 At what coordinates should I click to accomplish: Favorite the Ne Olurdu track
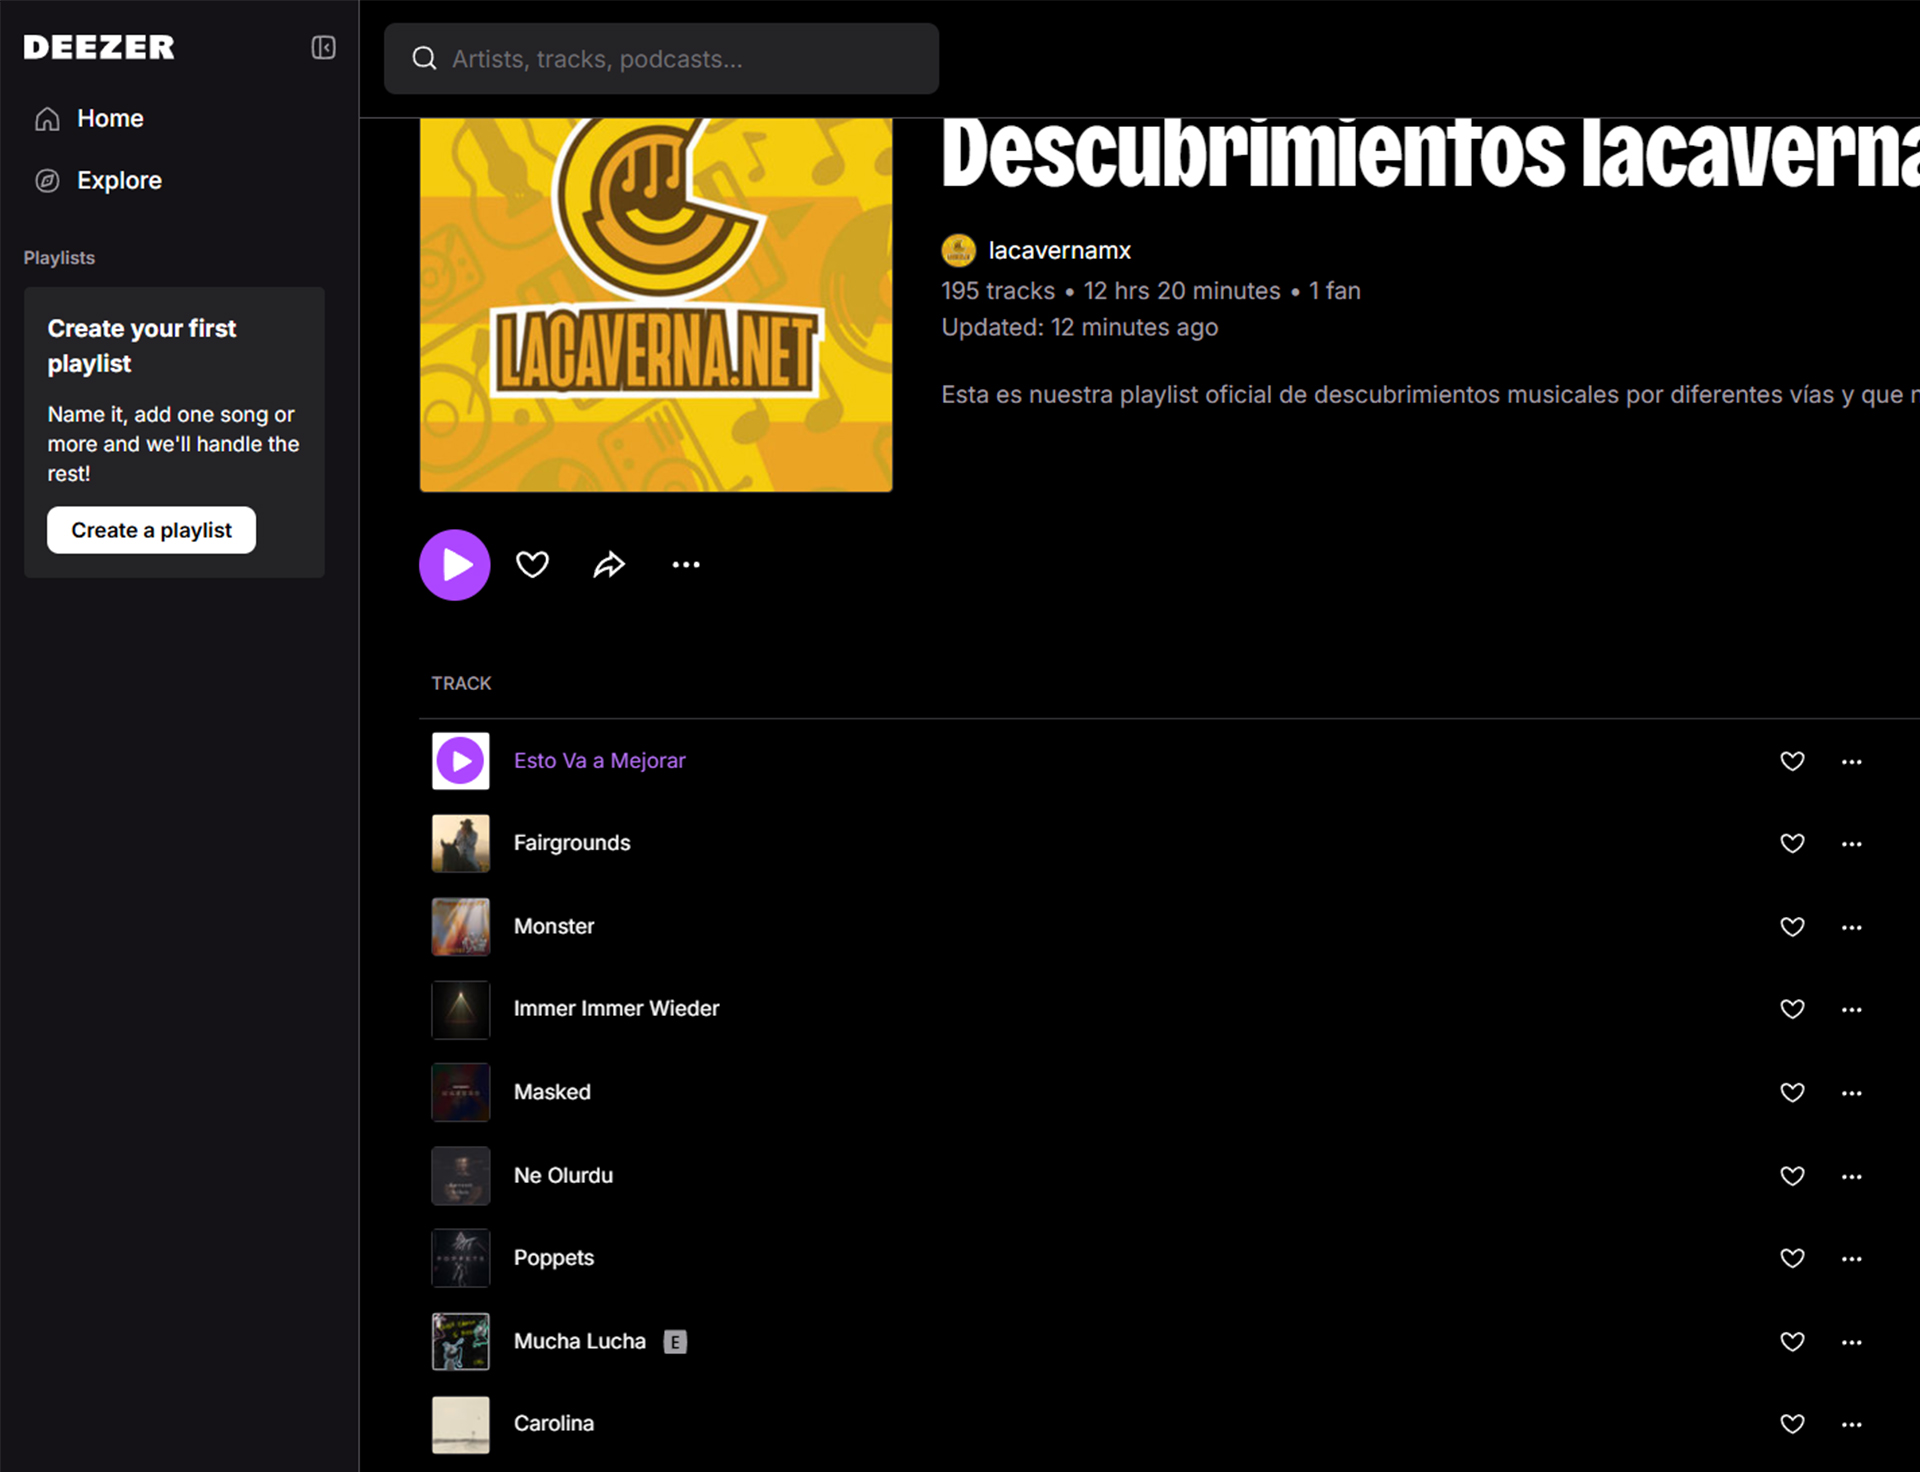[x=1792, y=1176]
